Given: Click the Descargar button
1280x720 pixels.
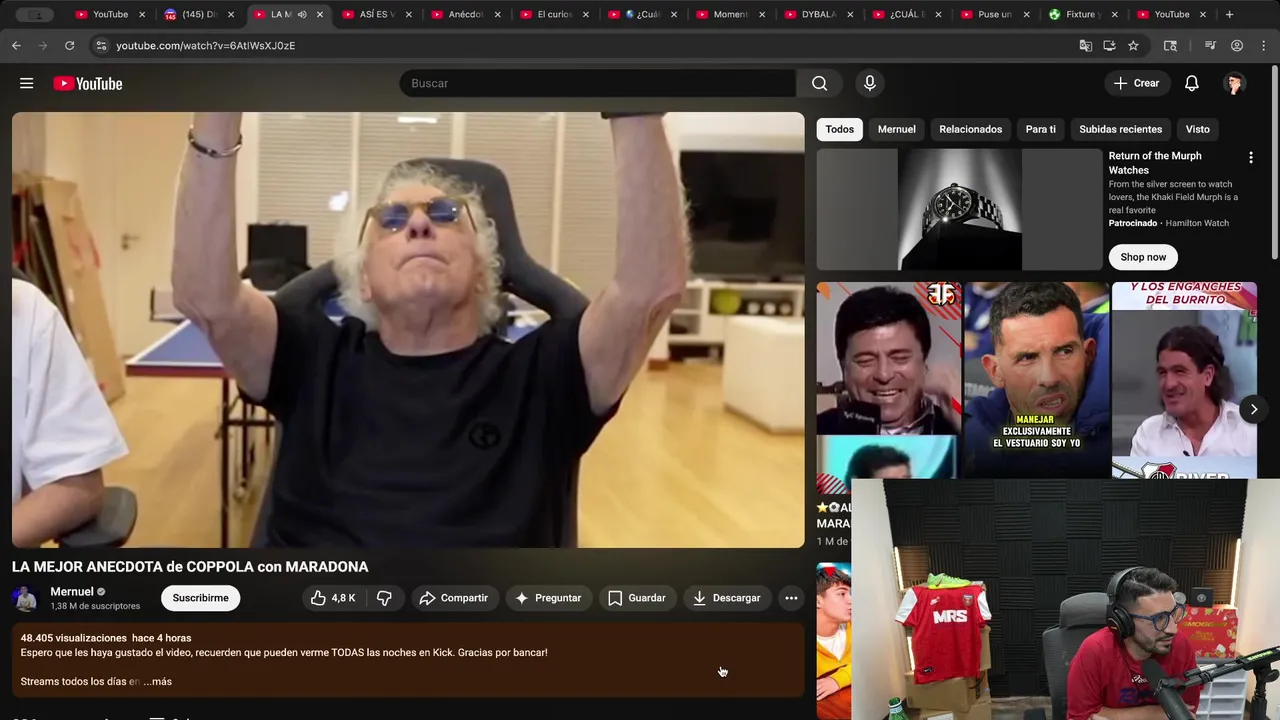Looking at the screenshot, I should [x=727, y=598].
